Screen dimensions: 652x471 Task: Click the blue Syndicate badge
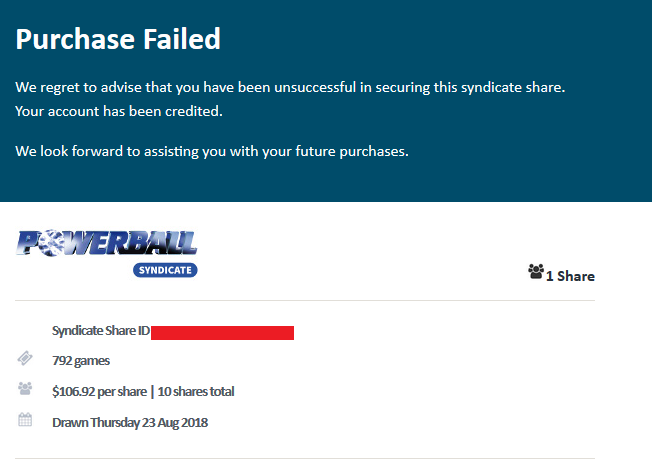click(165, 269)
